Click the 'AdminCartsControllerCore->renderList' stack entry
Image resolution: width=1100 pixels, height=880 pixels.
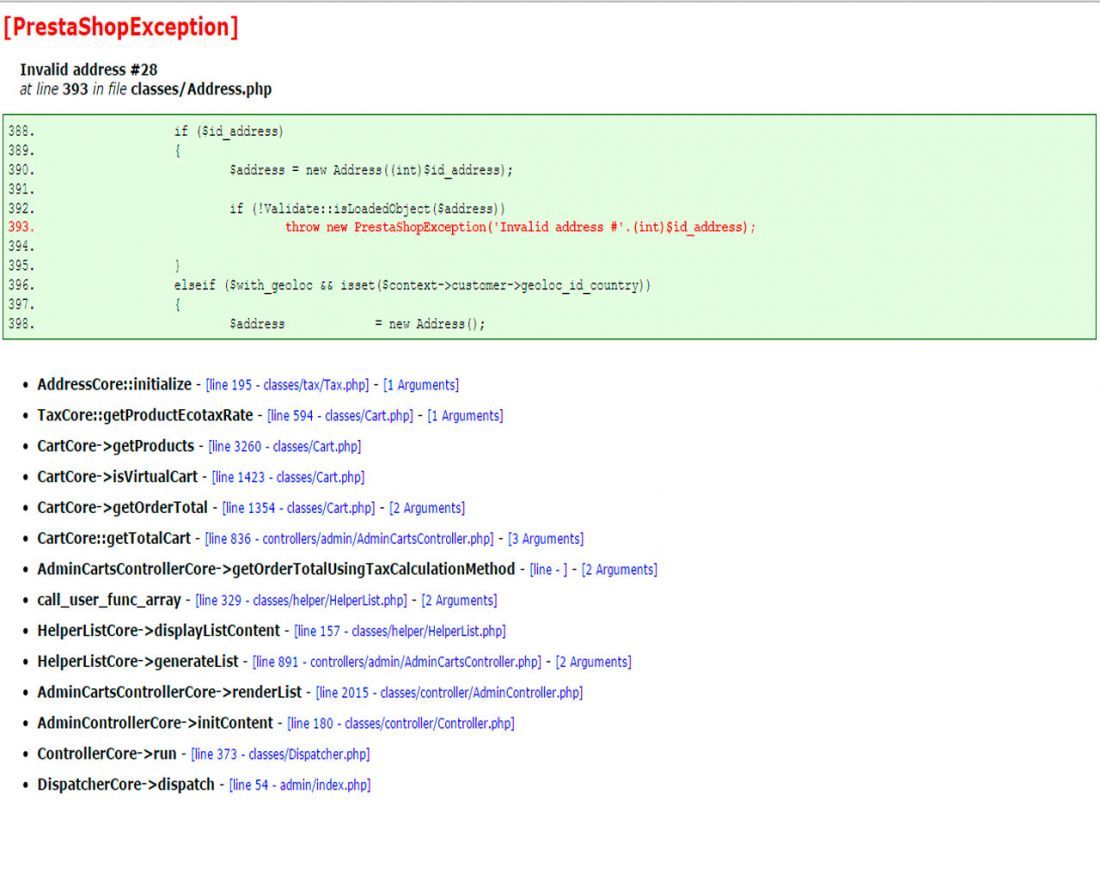[169, 693]
